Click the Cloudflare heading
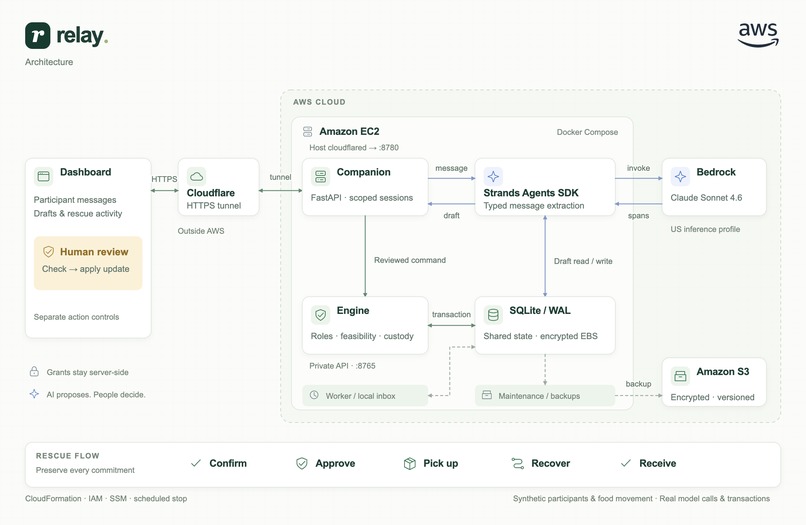Viewport: 806px width, 525px height. pos(211,193)
